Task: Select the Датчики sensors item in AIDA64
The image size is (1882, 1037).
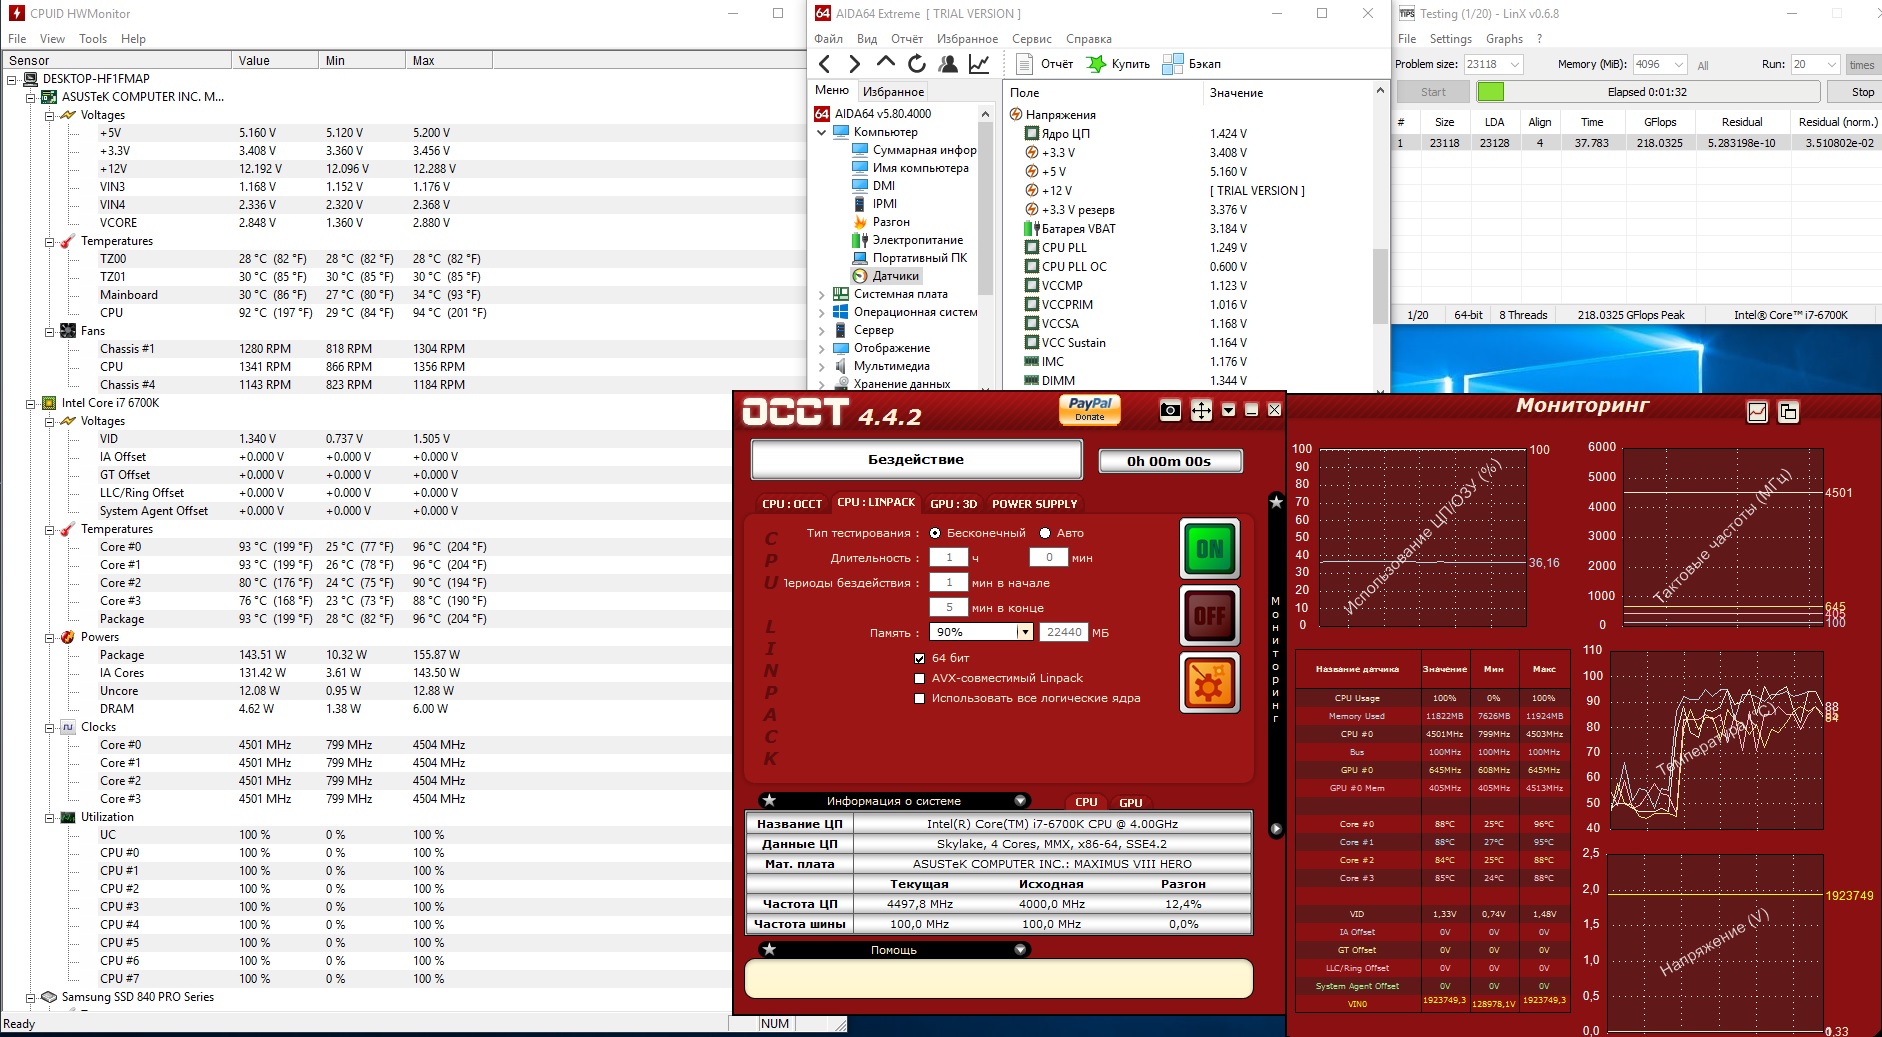Action: (895, 276)
